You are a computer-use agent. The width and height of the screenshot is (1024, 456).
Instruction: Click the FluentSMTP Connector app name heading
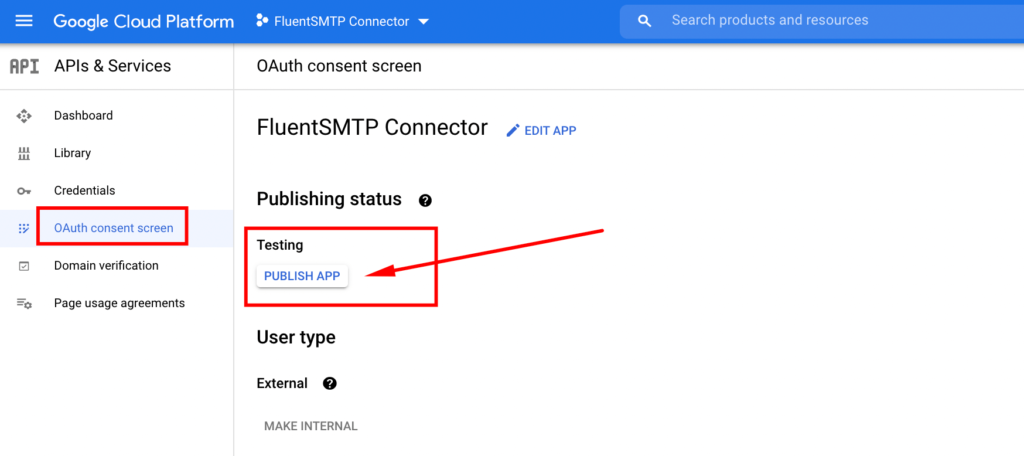372,127
